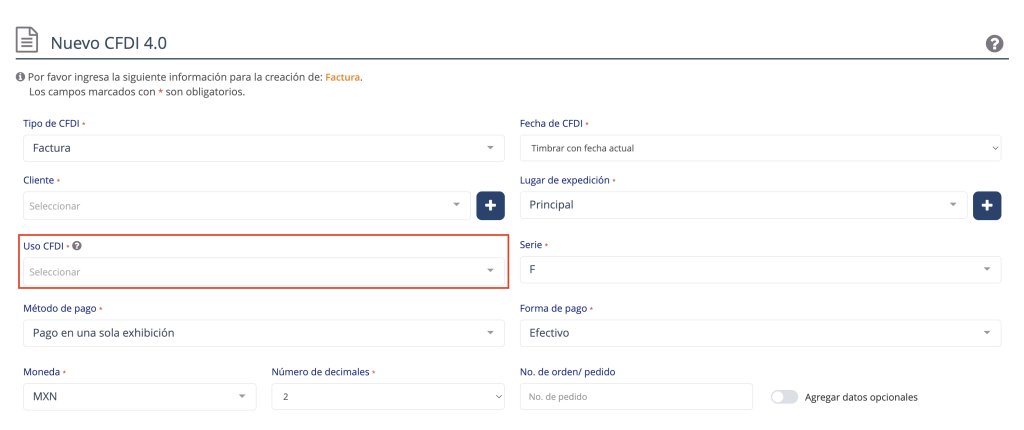Image resolution: width=1024 pixels, height=430 pixels.
Task: Toggle Agregar datos opcionales switch
Action: click(x=784, y=397)
